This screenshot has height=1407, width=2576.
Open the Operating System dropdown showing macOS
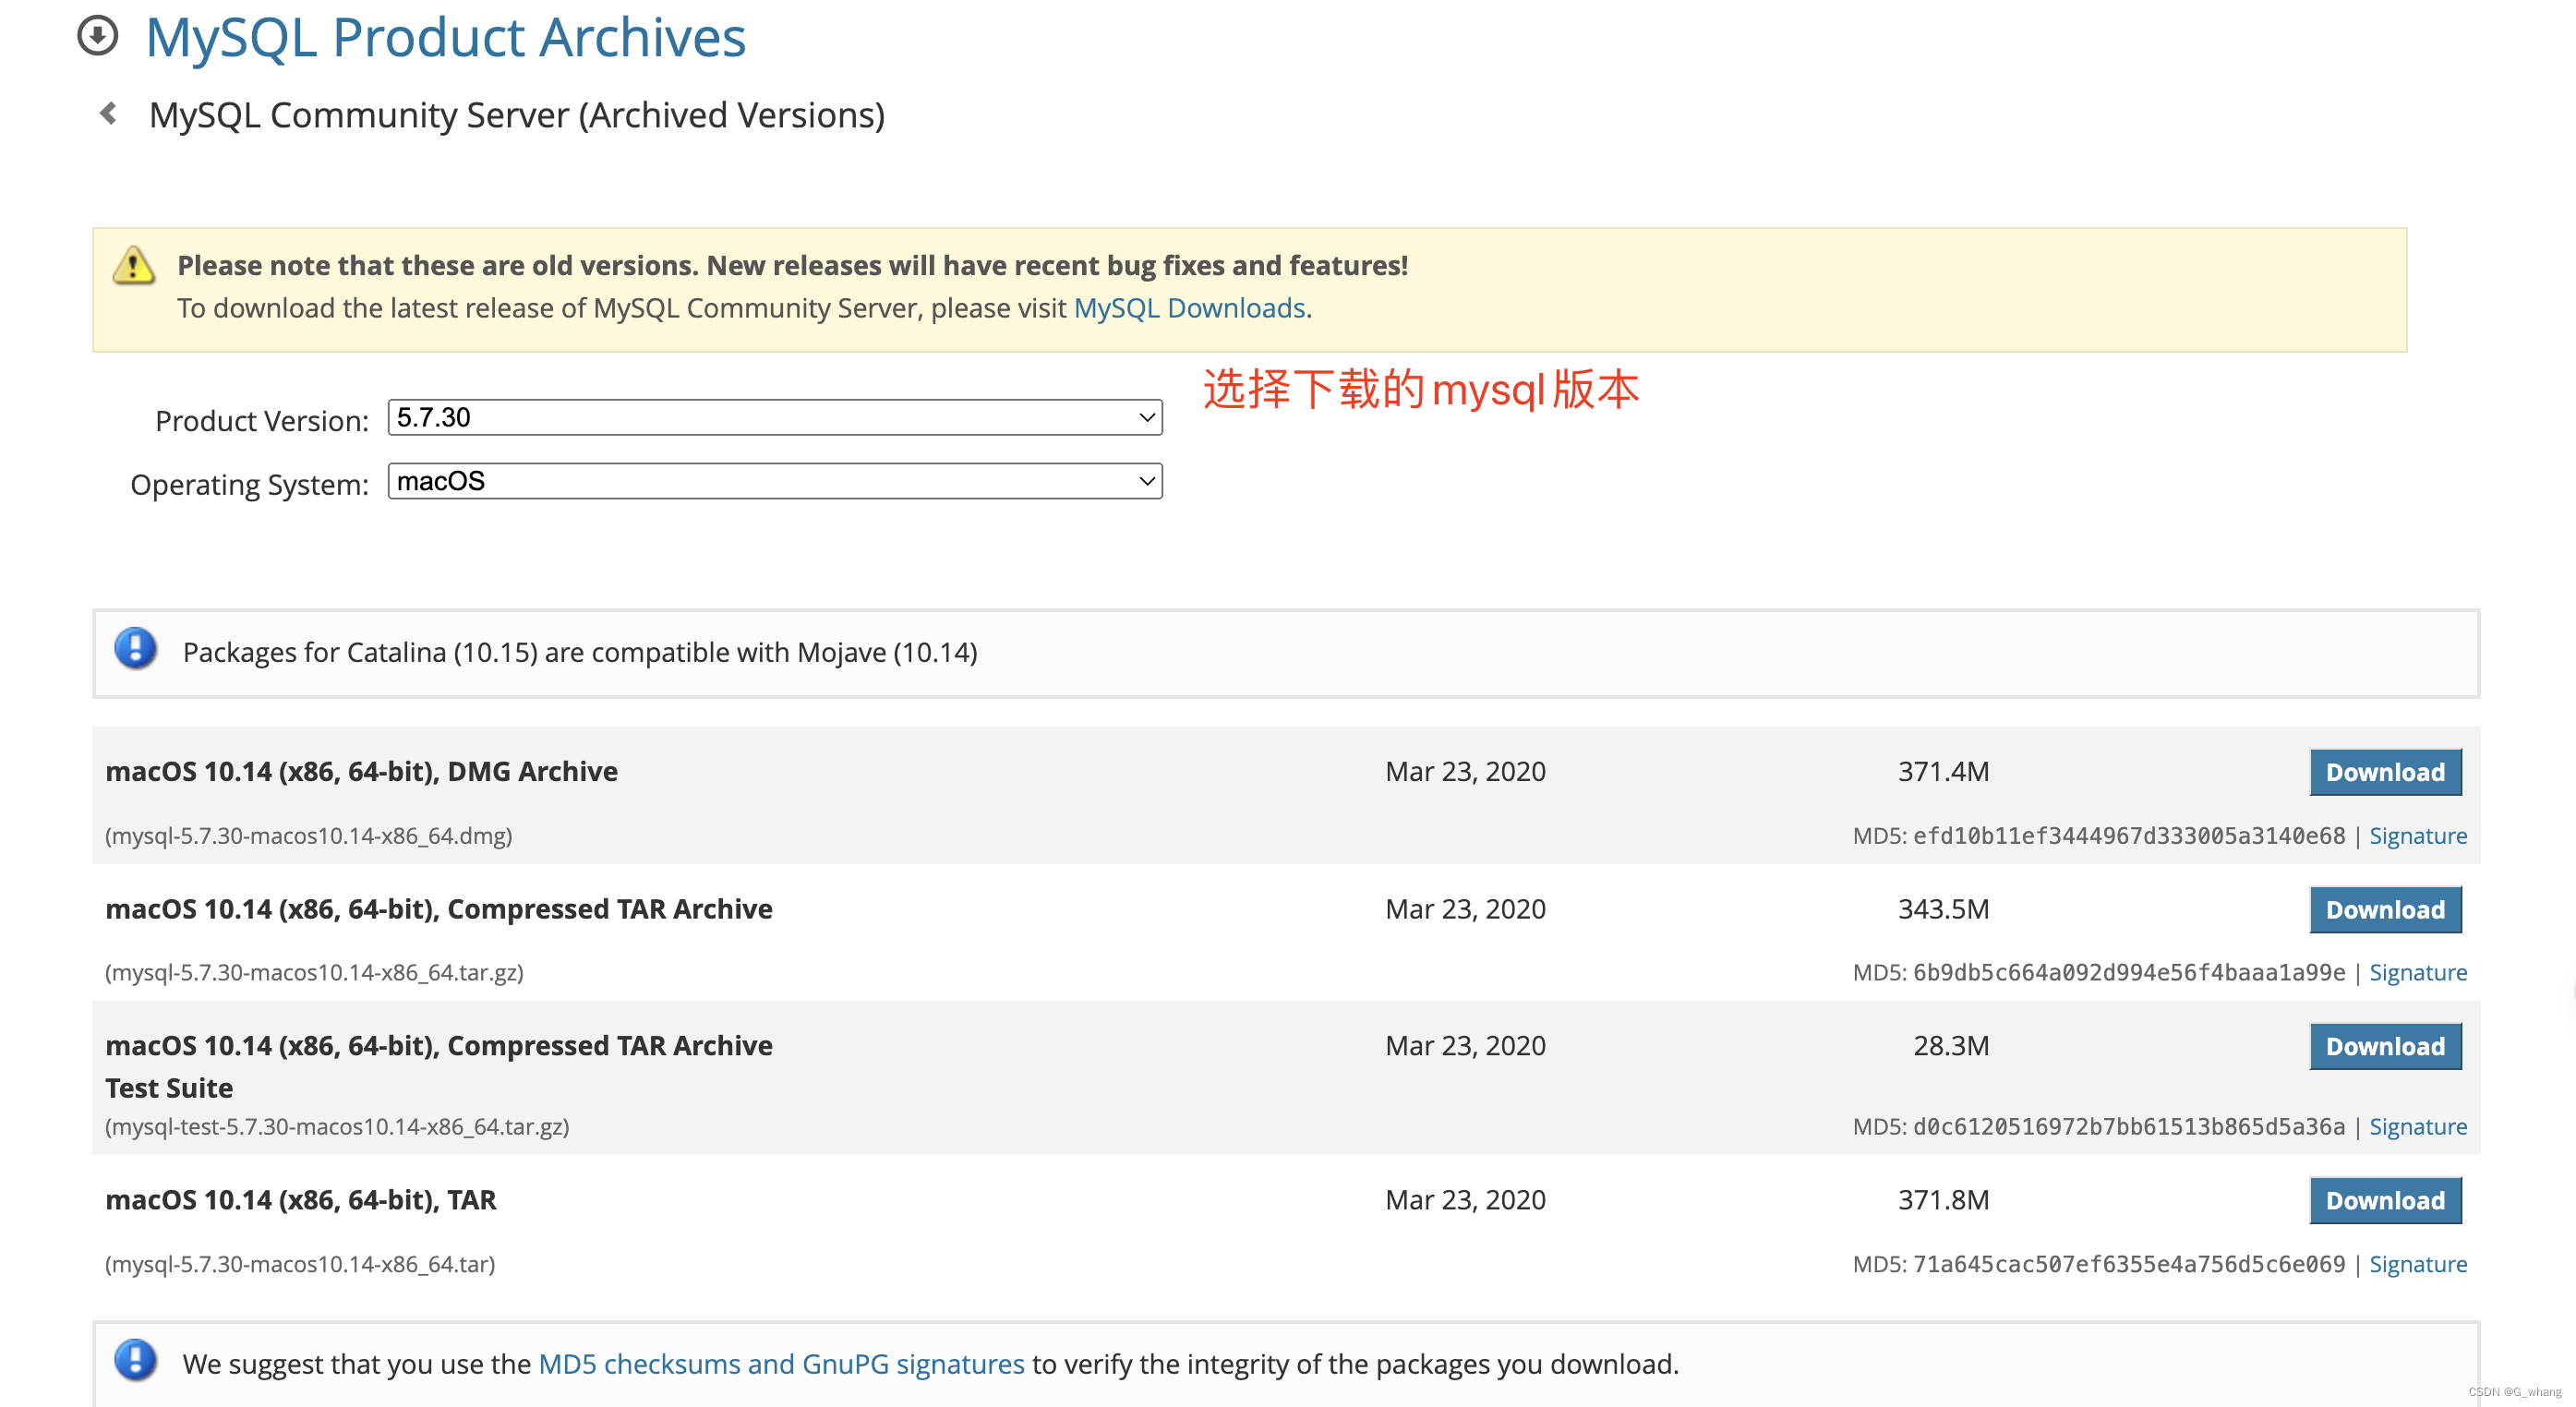pos(775,481)
